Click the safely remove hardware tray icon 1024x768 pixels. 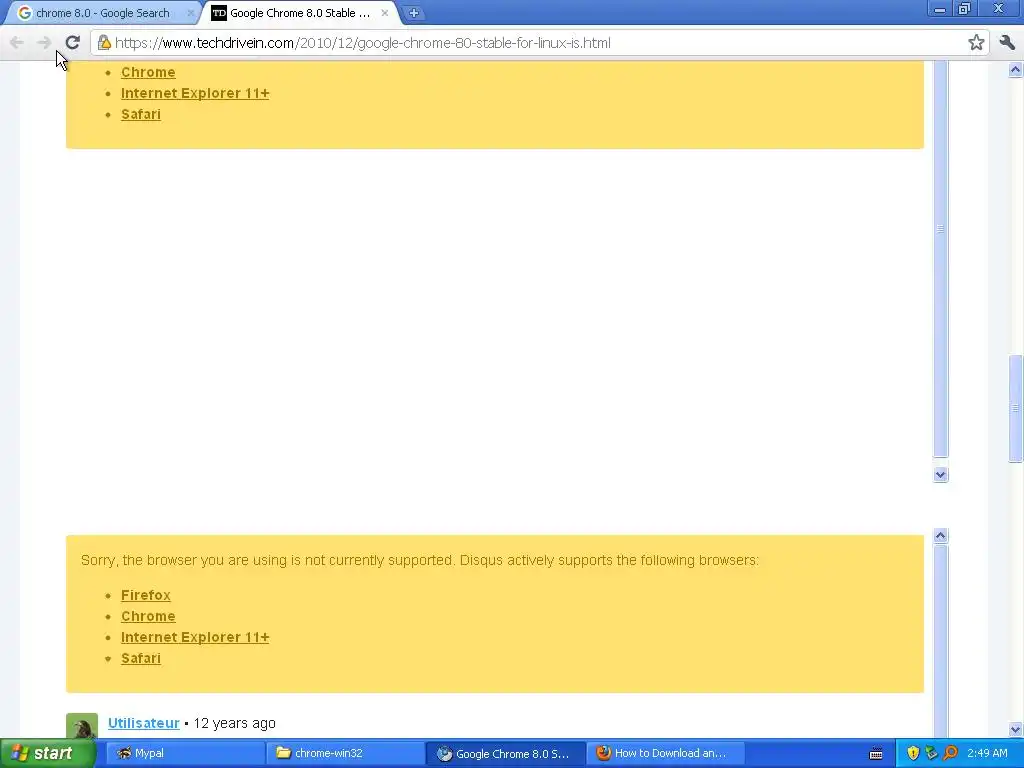click(x=931, y=754)
